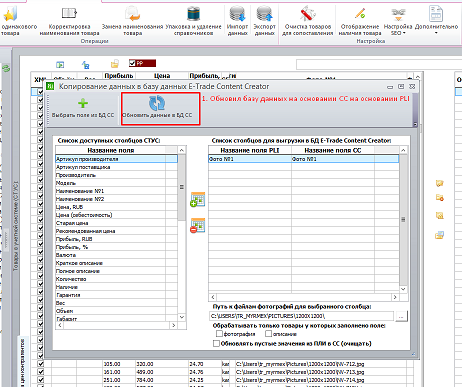Click up arrow of export columns list
Screen dimensions: 462x387
pyautogui.click(x=403, y=150)
